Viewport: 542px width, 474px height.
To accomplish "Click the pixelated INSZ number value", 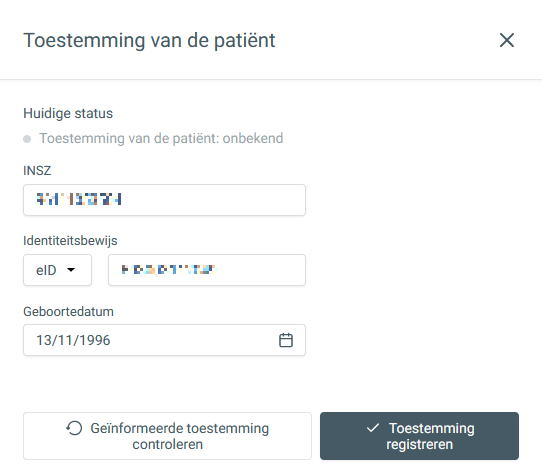I will click(79, 199).
